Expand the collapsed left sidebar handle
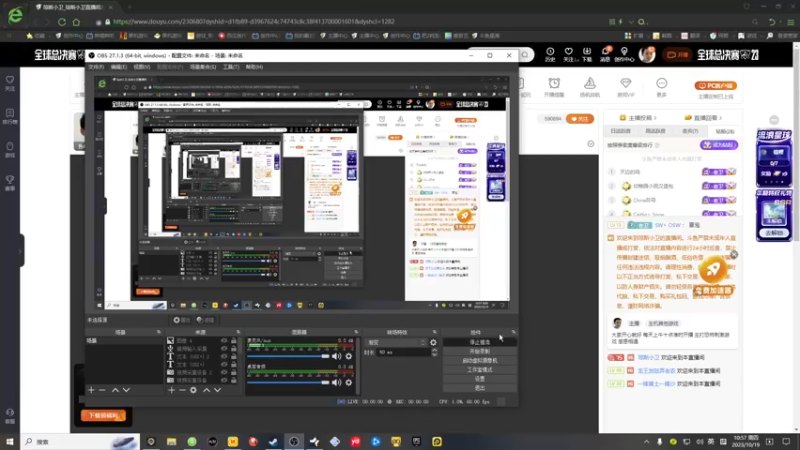800x450 pixels. 20,251
